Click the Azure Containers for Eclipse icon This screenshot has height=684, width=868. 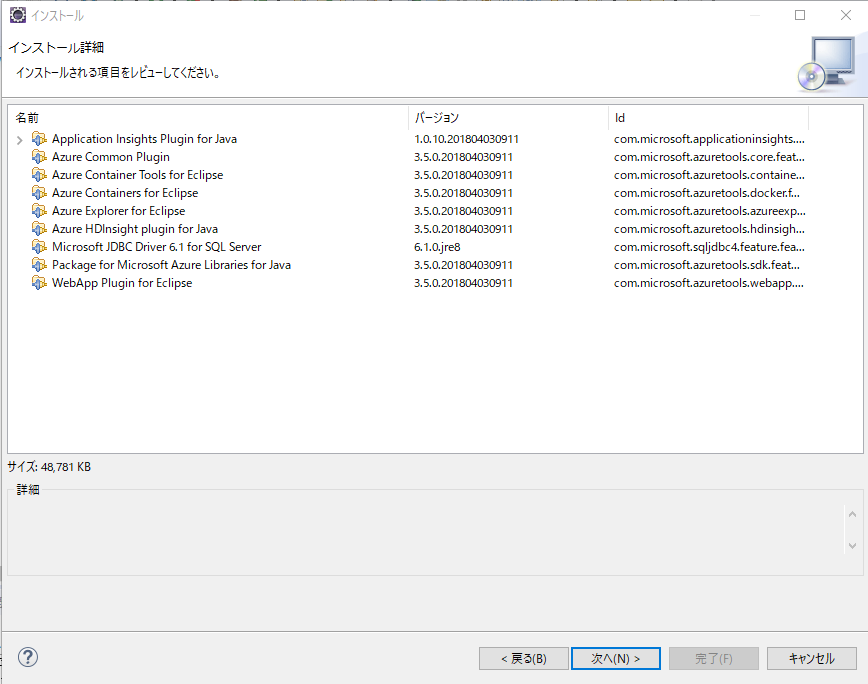click(39, 193)
